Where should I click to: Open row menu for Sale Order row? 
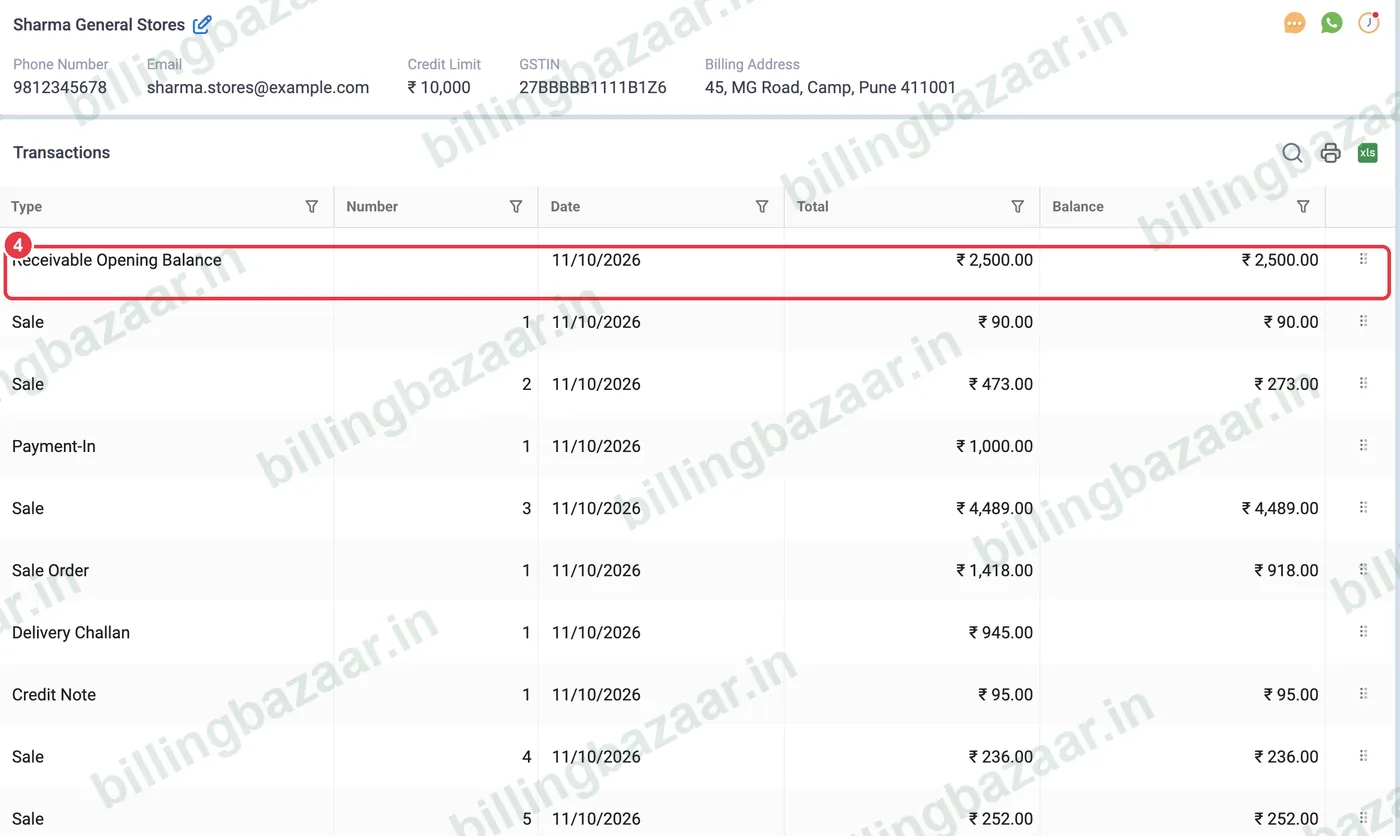(x=1363, y=570)
